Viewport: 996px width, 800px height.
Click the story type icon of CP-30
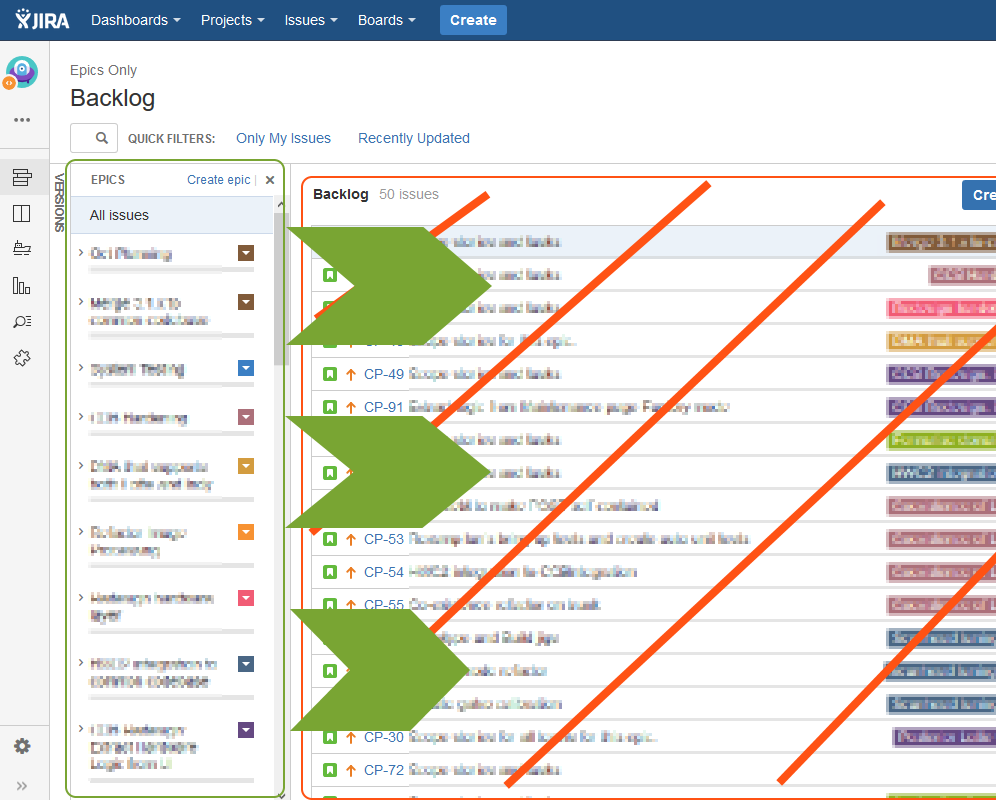pyautogui.click(x=330, y=737)
